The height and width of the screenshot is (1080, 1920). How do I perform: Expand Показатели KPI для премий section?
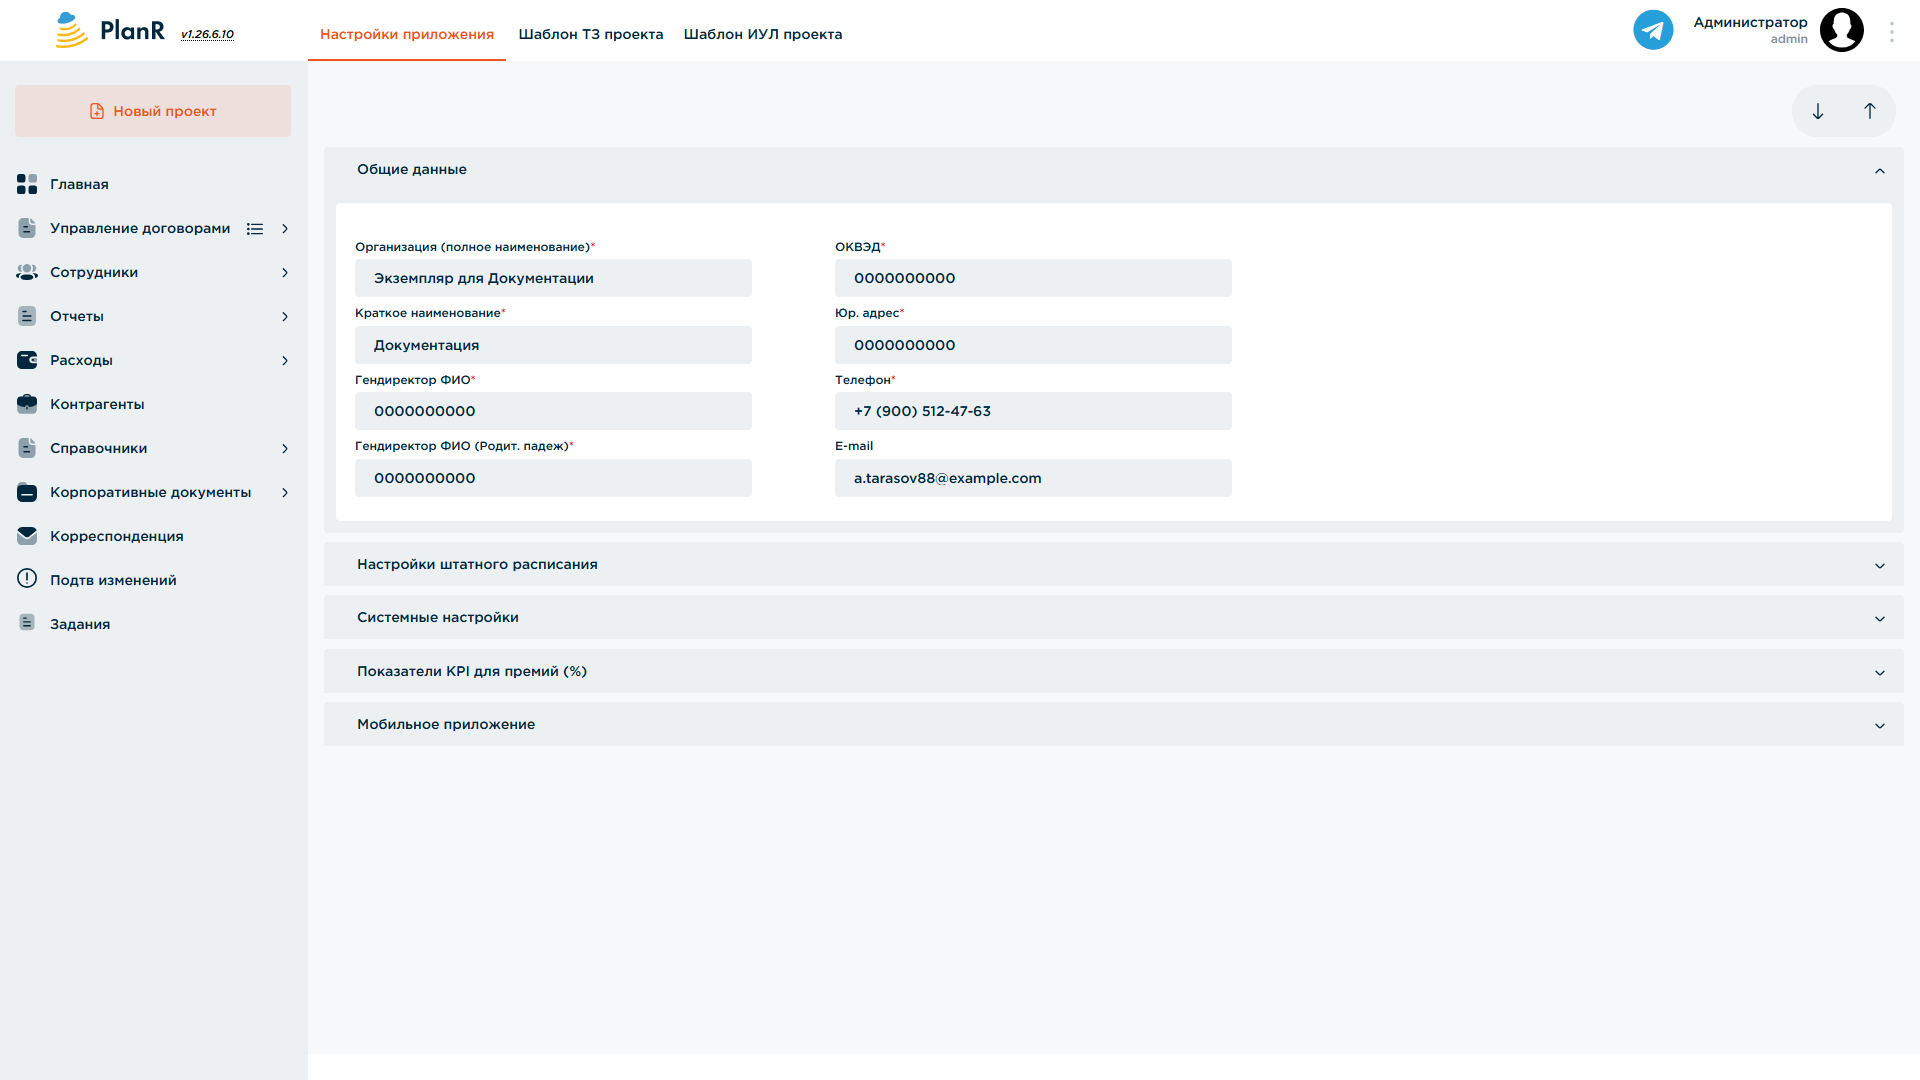click(1113, 672)
